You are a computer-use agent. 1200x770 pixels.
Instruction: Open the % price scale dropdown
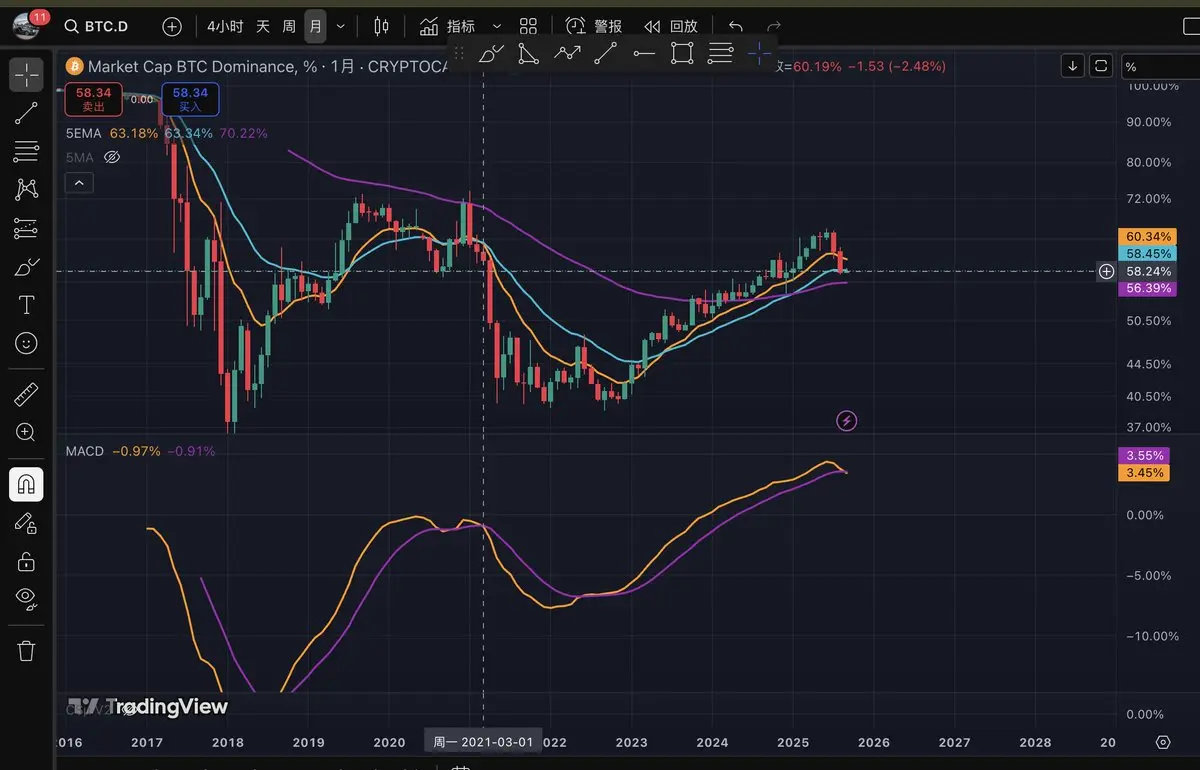click(x=1158, y=67)
